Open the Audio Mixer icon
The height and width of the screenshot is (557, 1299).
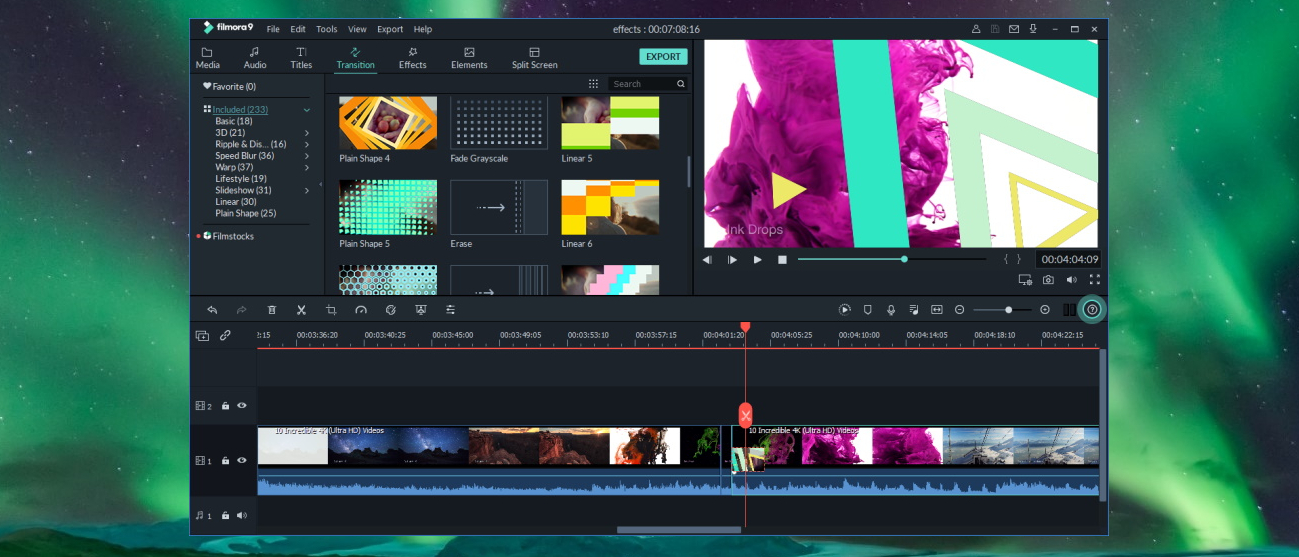[914, 310]
